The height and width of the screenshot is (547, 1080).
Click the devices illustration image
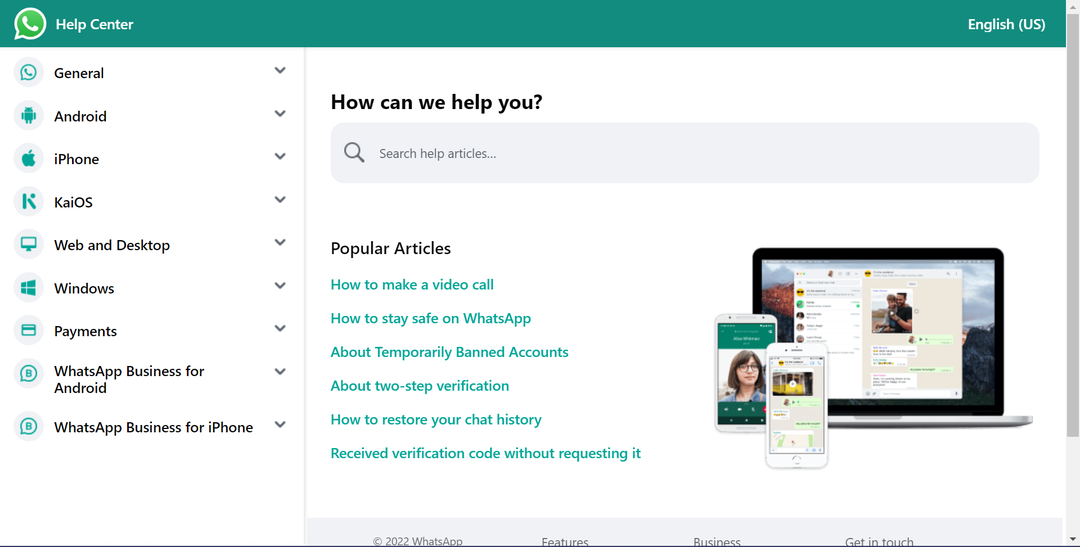click(873, 358)
